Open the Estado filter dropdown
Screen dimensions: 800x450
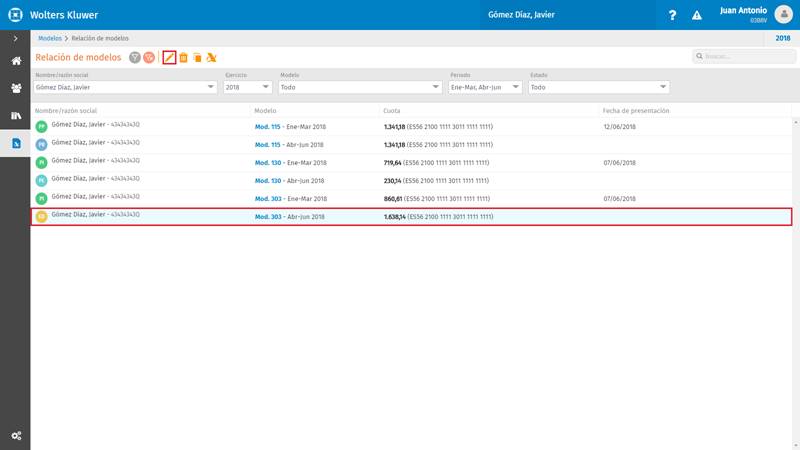599,87
